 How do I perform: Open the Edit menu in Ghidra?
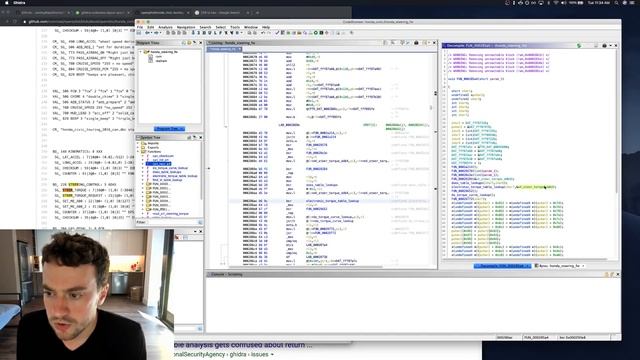point(151,27)
